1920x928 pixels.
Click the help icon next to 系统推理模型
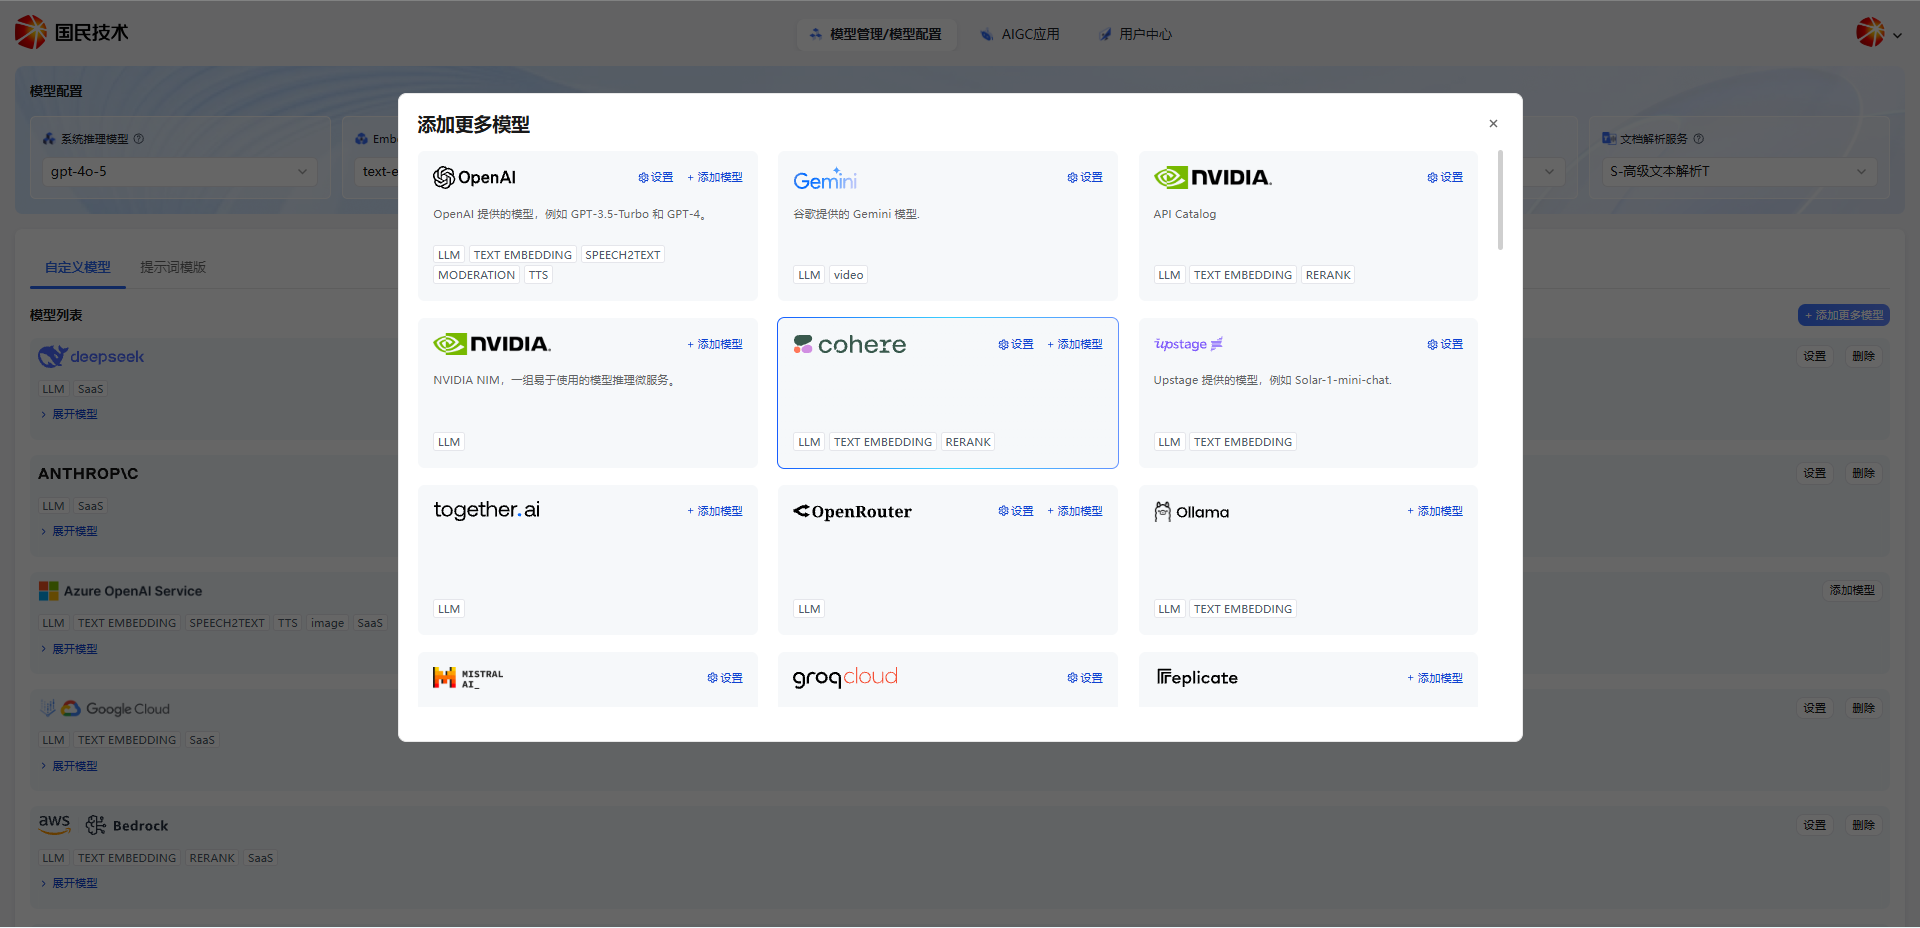pos(139,139)
